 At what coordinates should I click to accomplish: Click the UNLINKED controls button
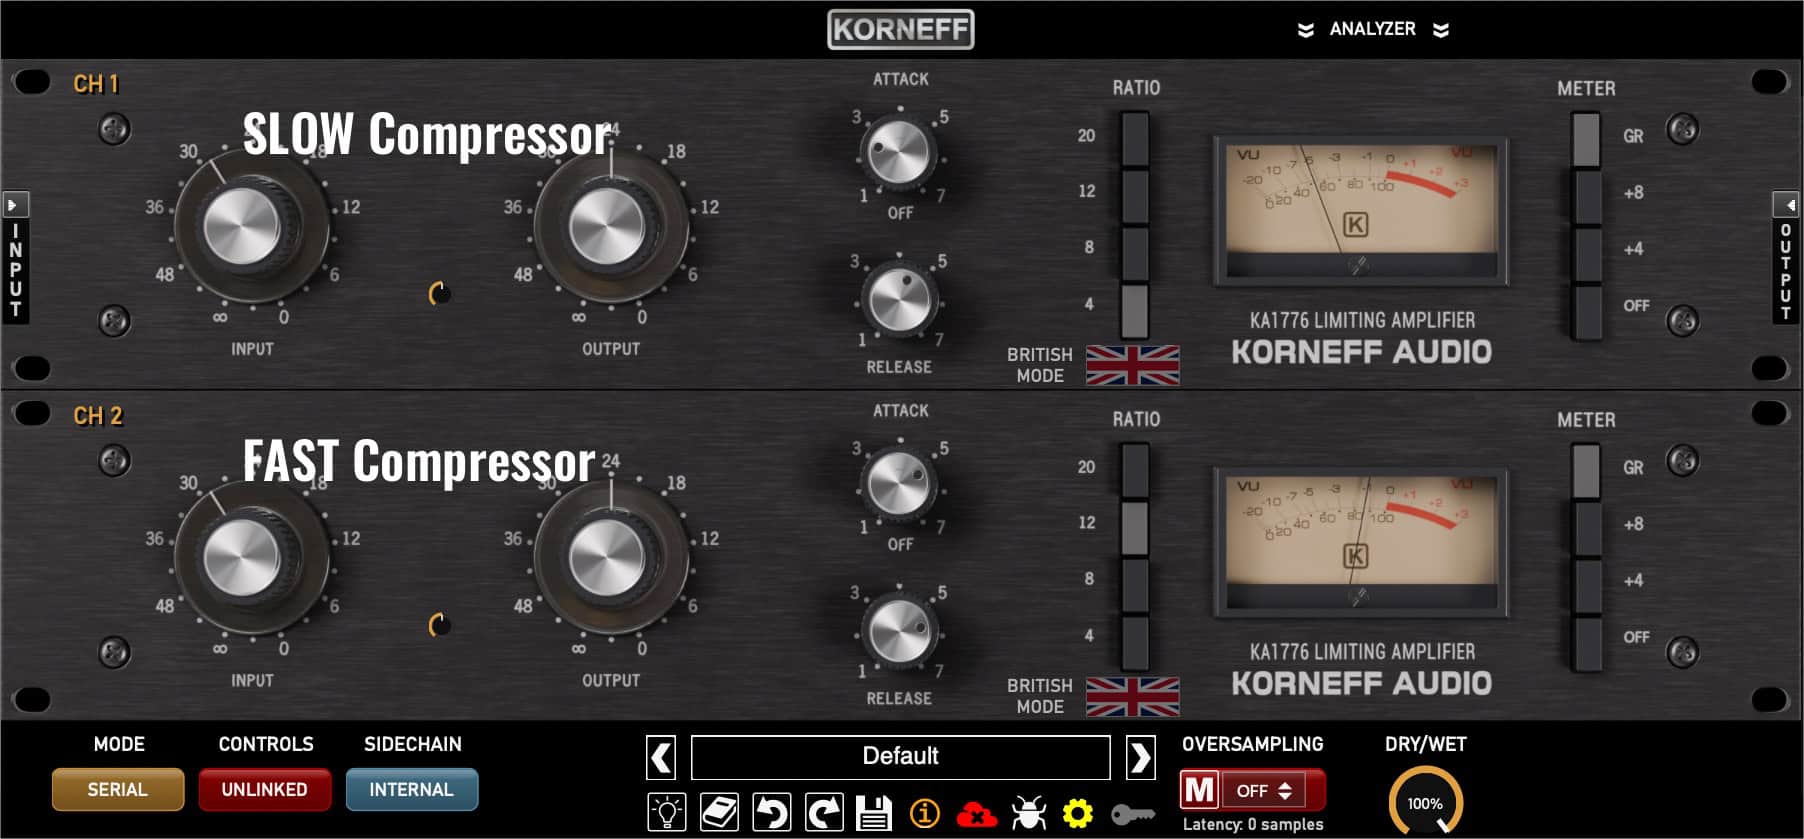point(264,789)
